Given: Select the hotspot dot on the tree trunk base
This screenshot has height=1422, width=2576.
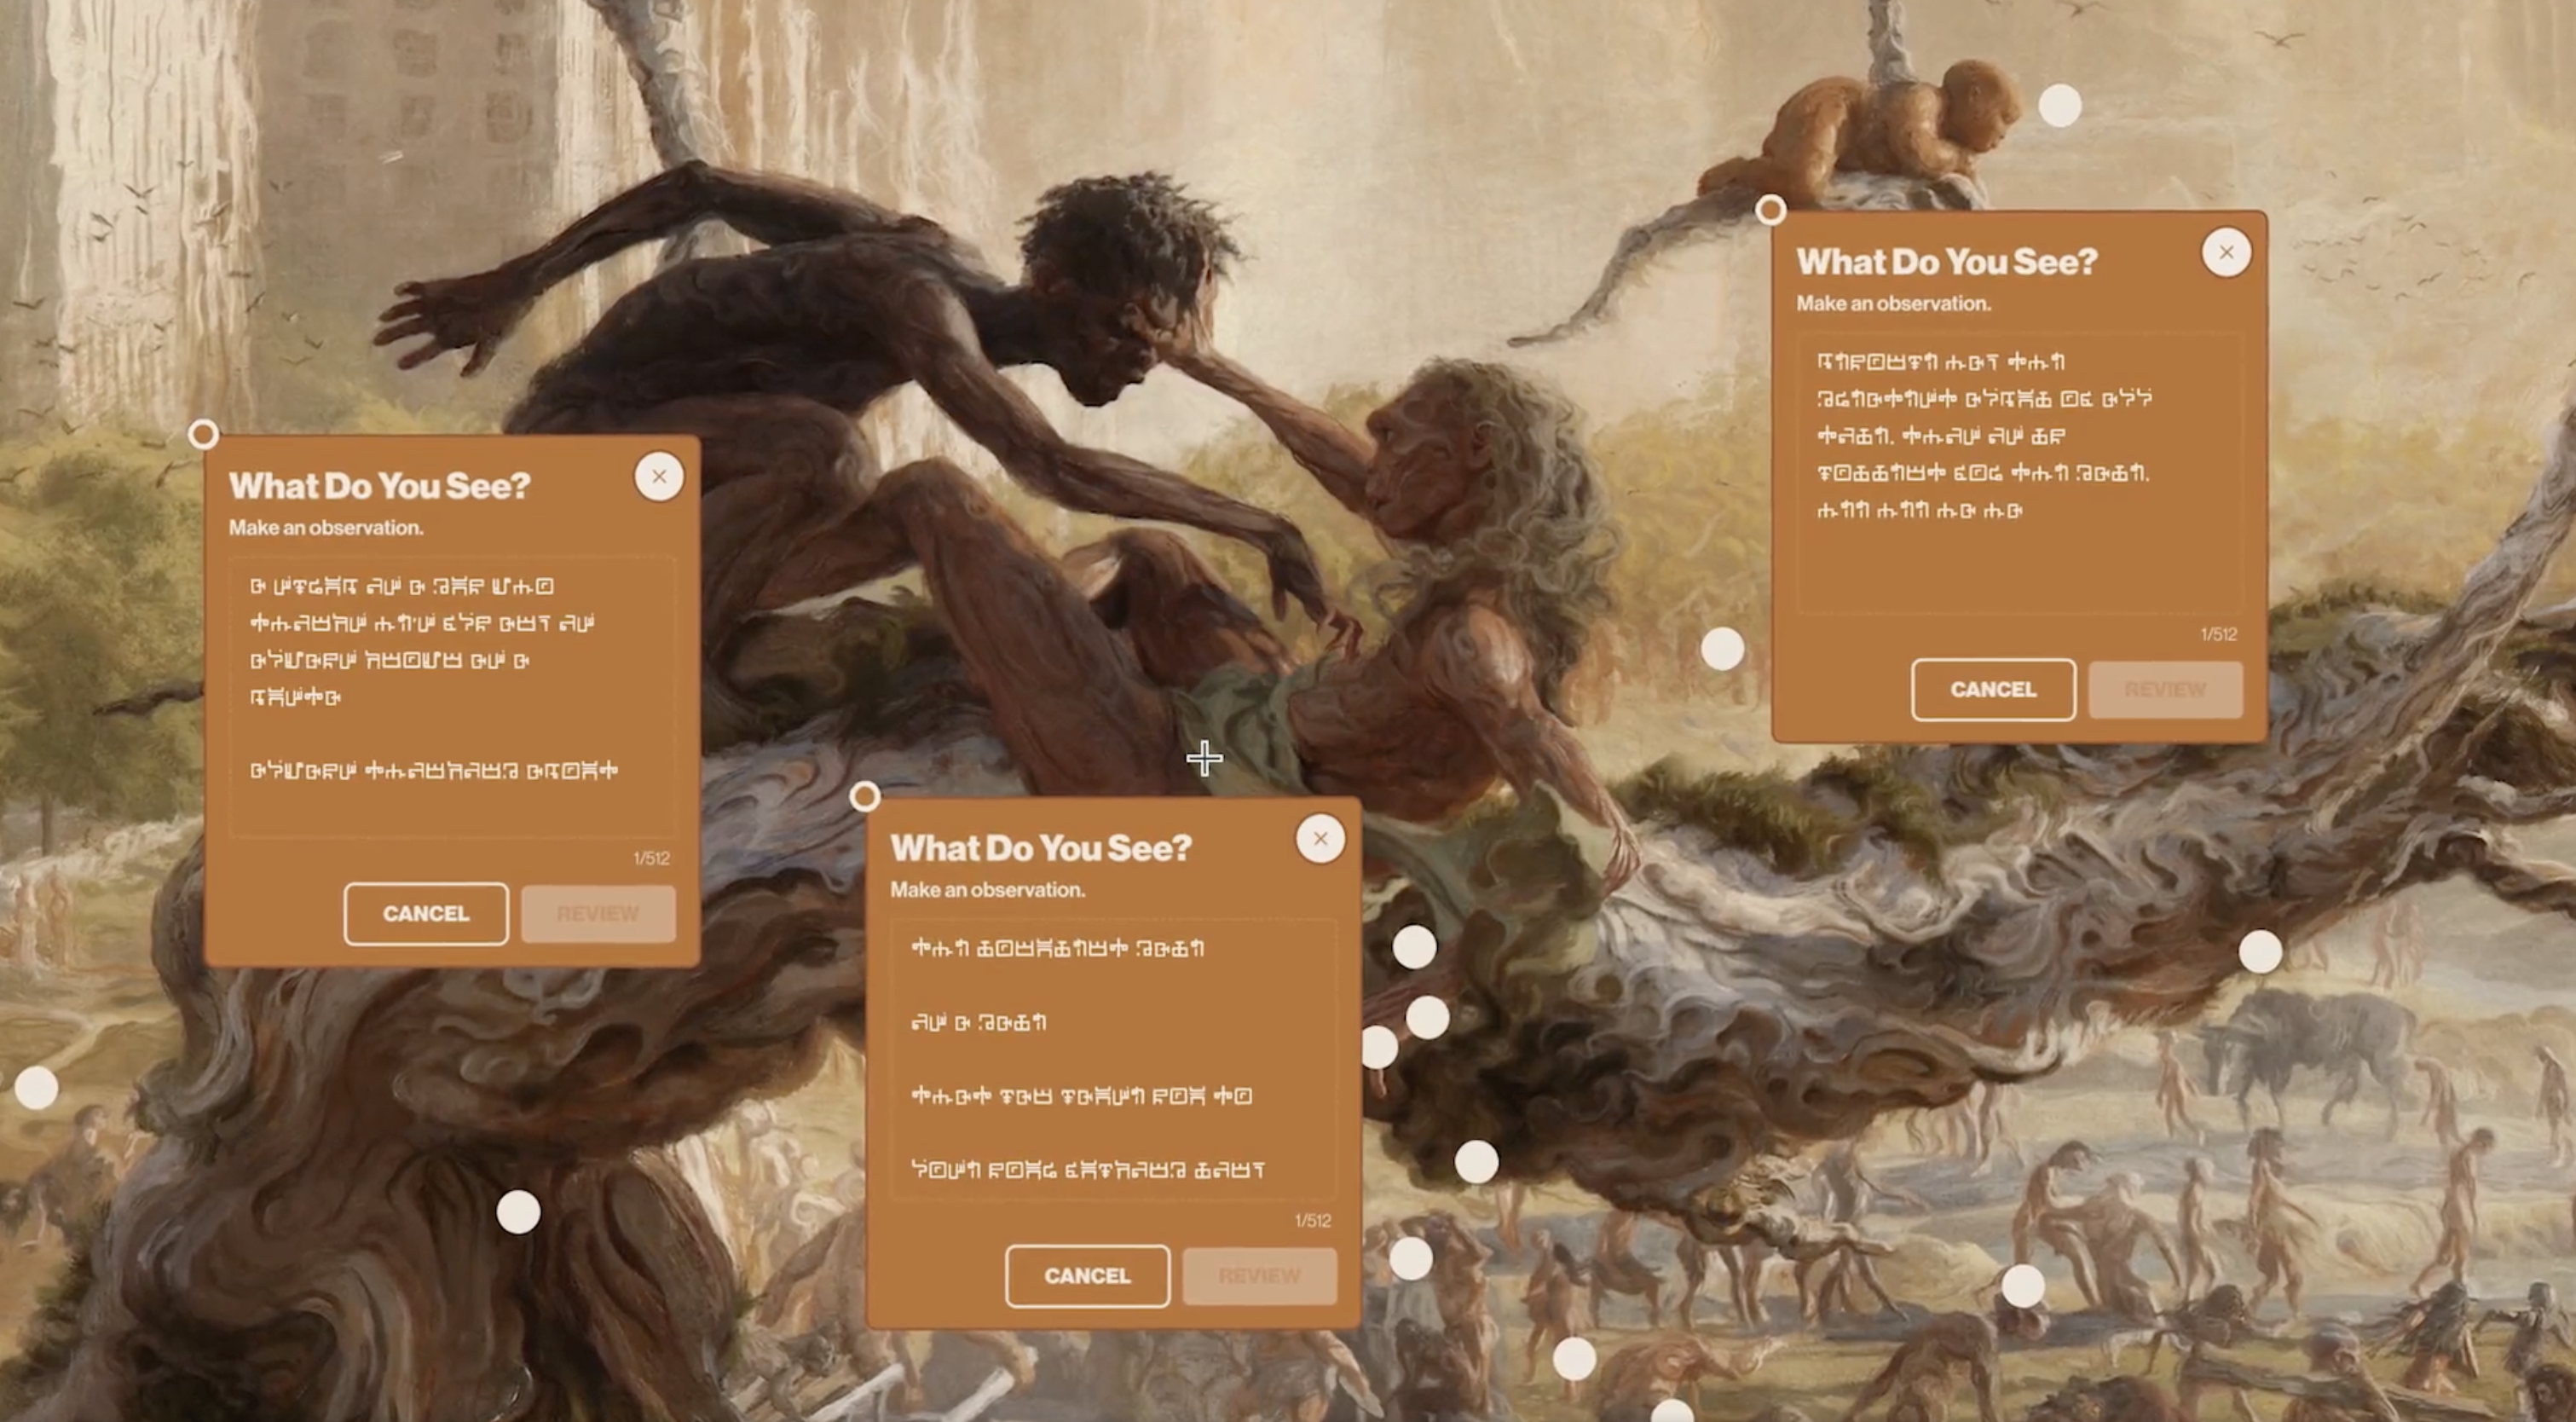Looking at the screenshot, I should point(518,1212).
